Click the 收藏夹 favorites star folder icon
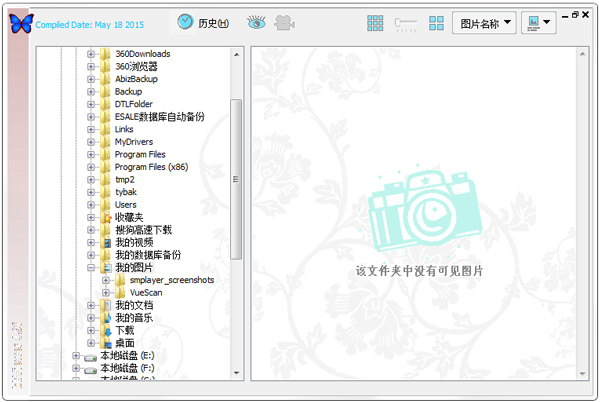The height and width of the screenshot is (402, 600). tap(106, 217)
